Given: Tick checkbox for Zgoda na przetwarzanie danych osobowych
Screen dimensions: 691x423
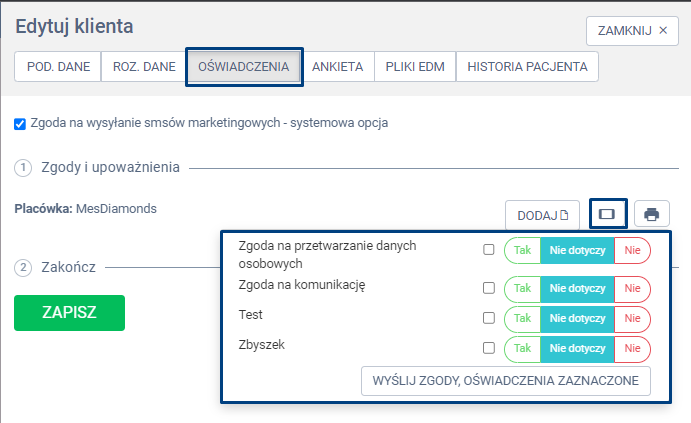Looking at the screenshot, I should (x=489, y=250).
